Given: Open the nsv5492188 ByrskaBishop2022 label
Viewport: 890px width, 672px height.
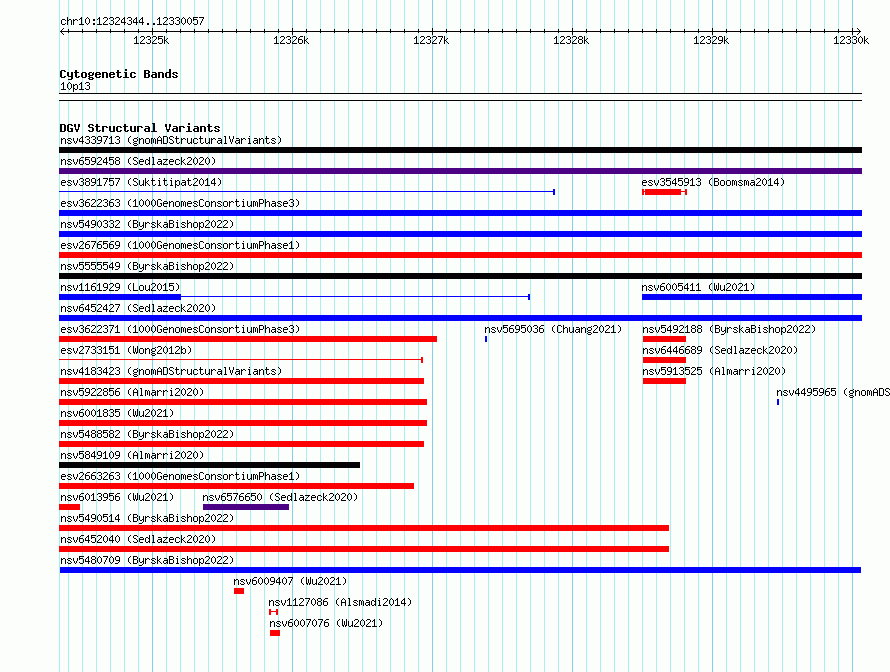Looking at the screenshot, I should [x=729, y=329].
